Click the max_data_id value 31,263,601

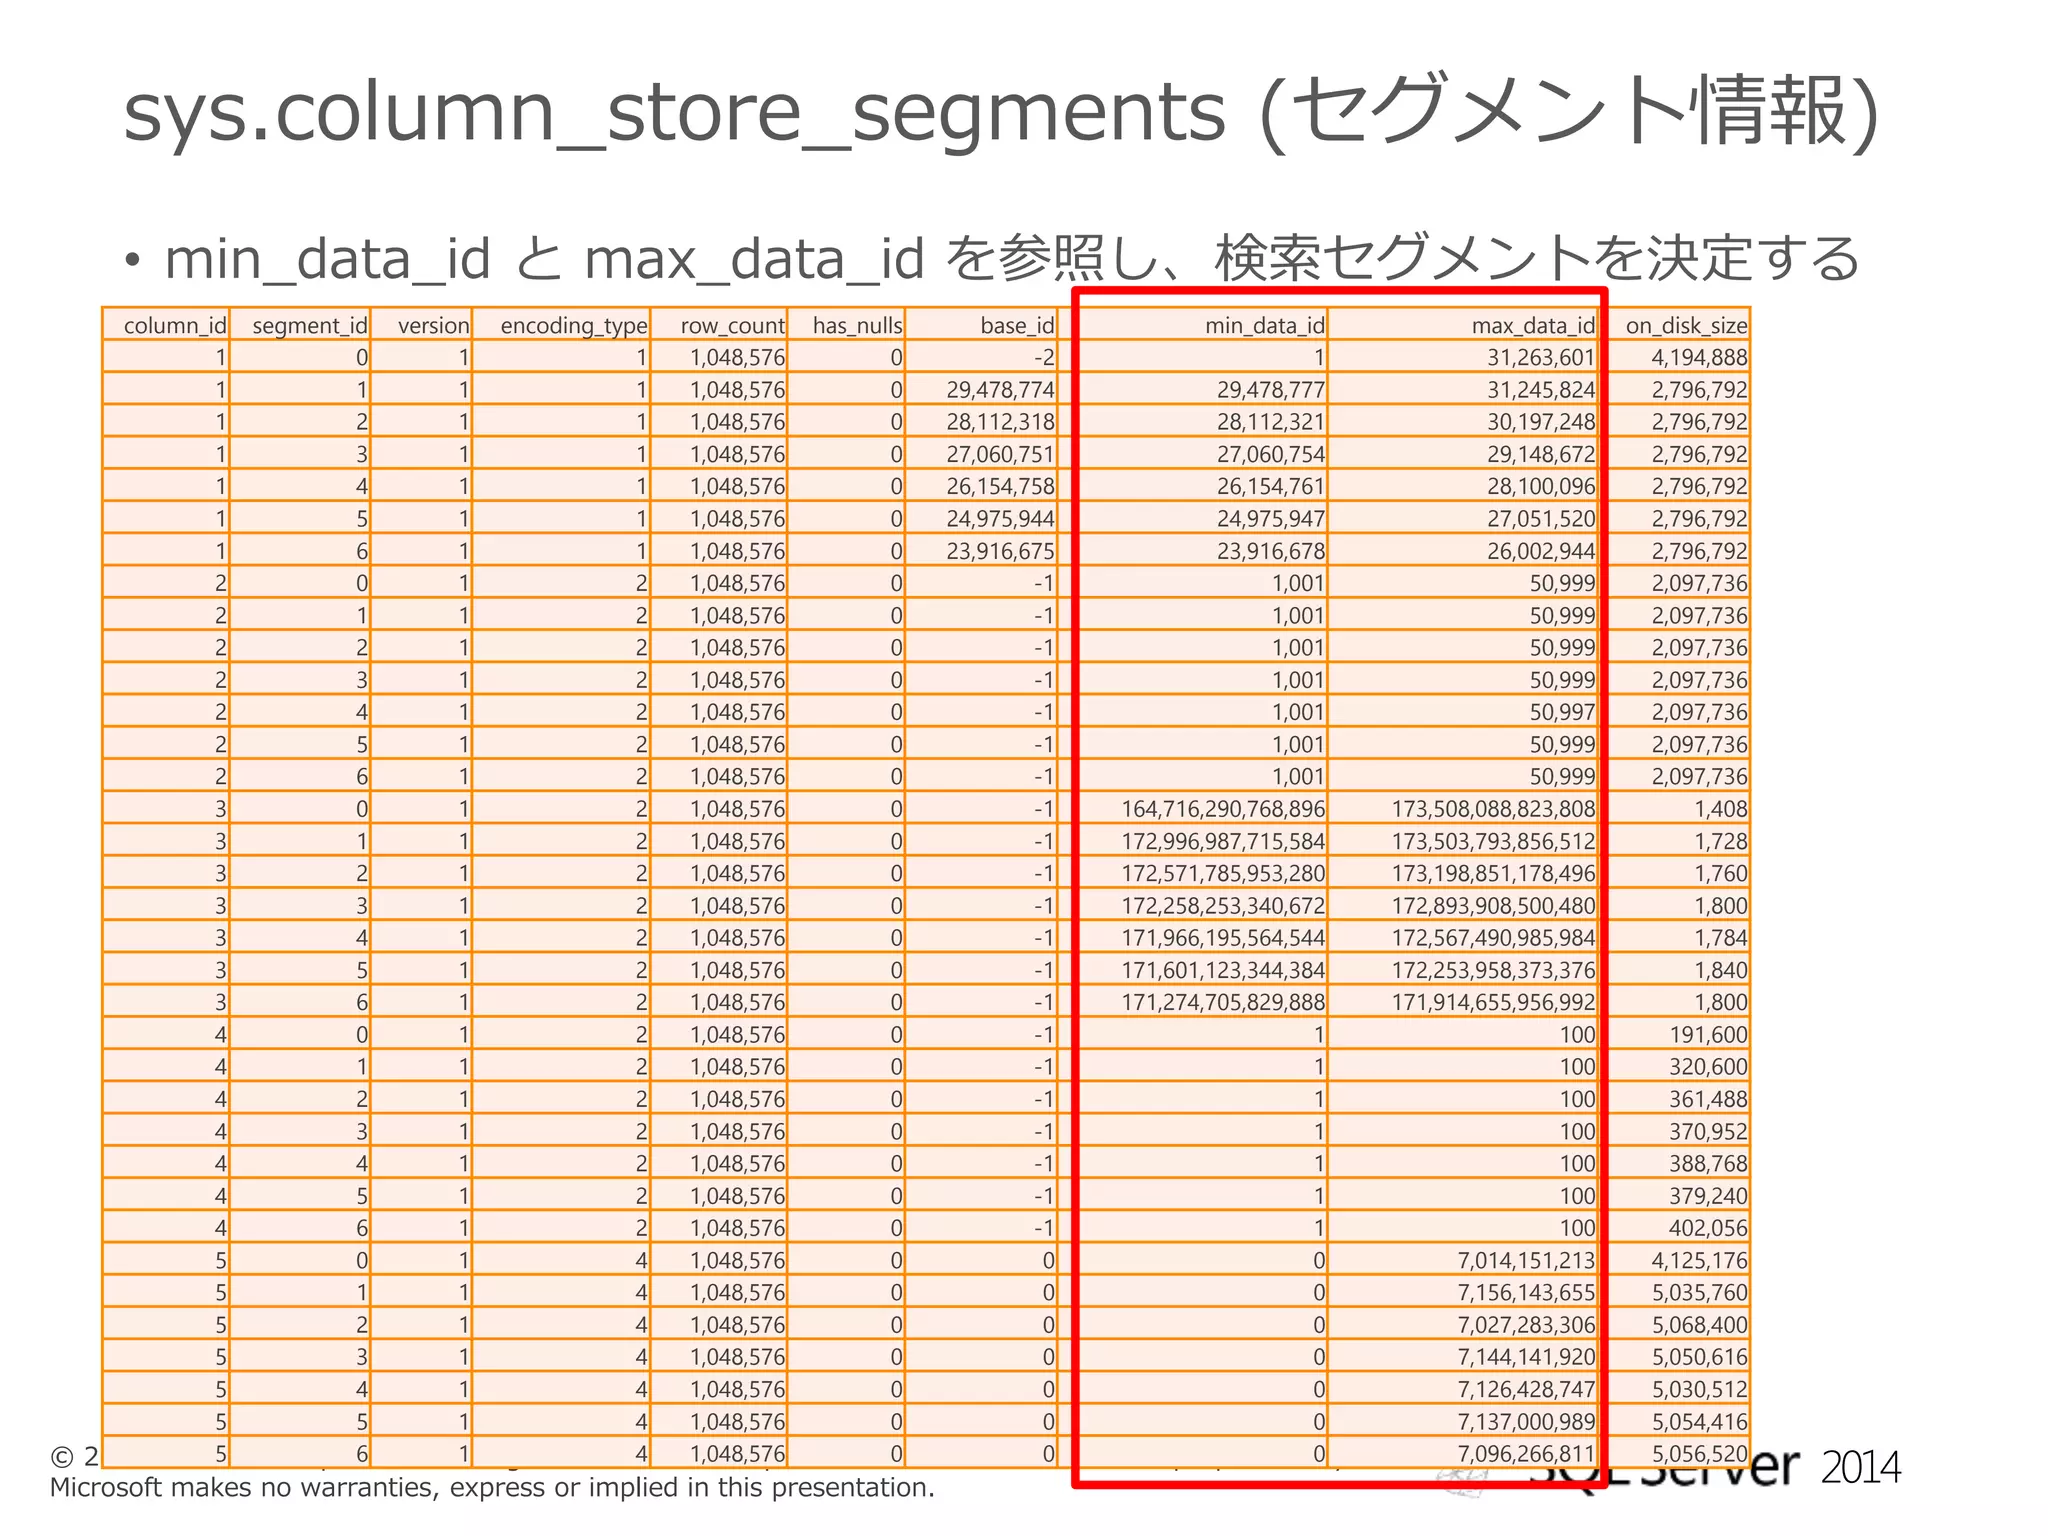point(1541,358)
